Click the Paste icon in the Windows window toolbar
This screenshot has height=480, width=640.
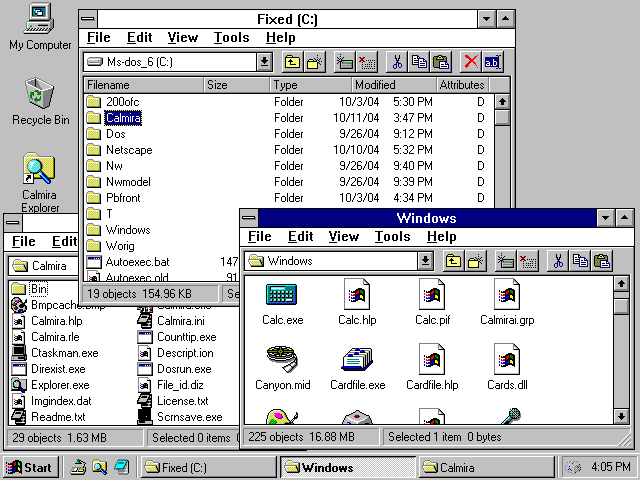[602, 261]
